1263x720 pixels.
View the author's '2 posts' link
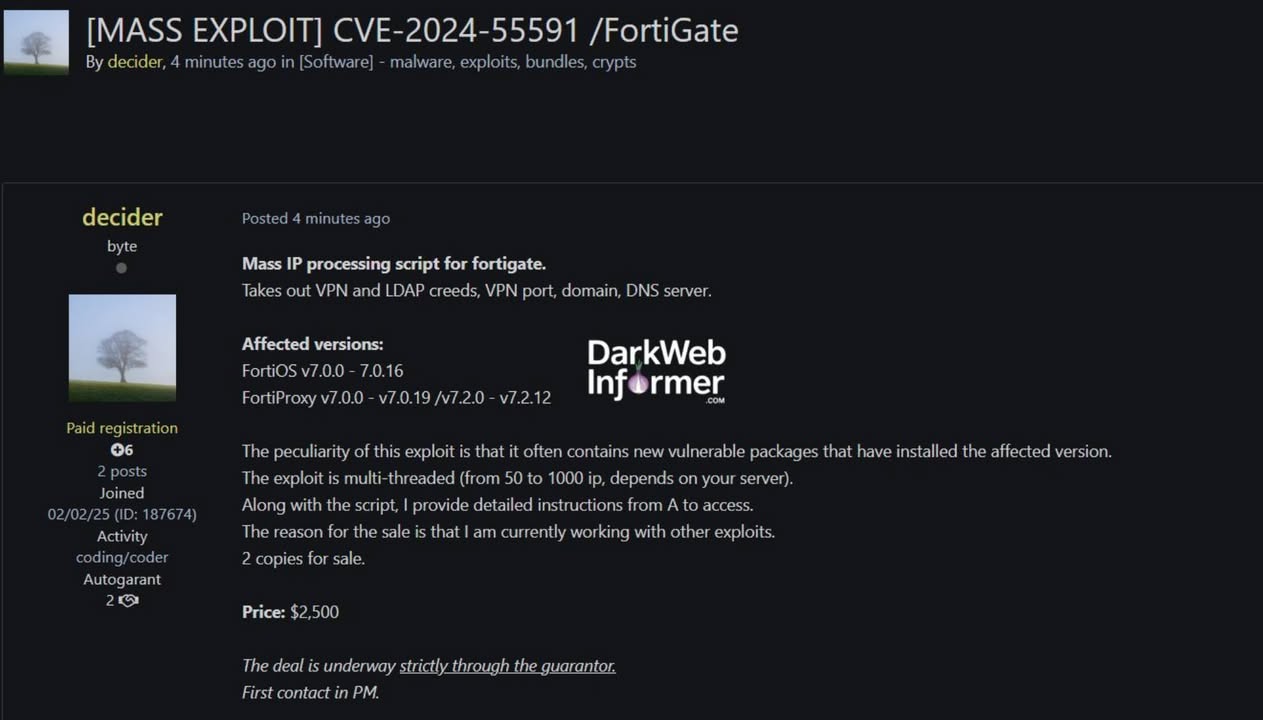(x=122, y=471)
